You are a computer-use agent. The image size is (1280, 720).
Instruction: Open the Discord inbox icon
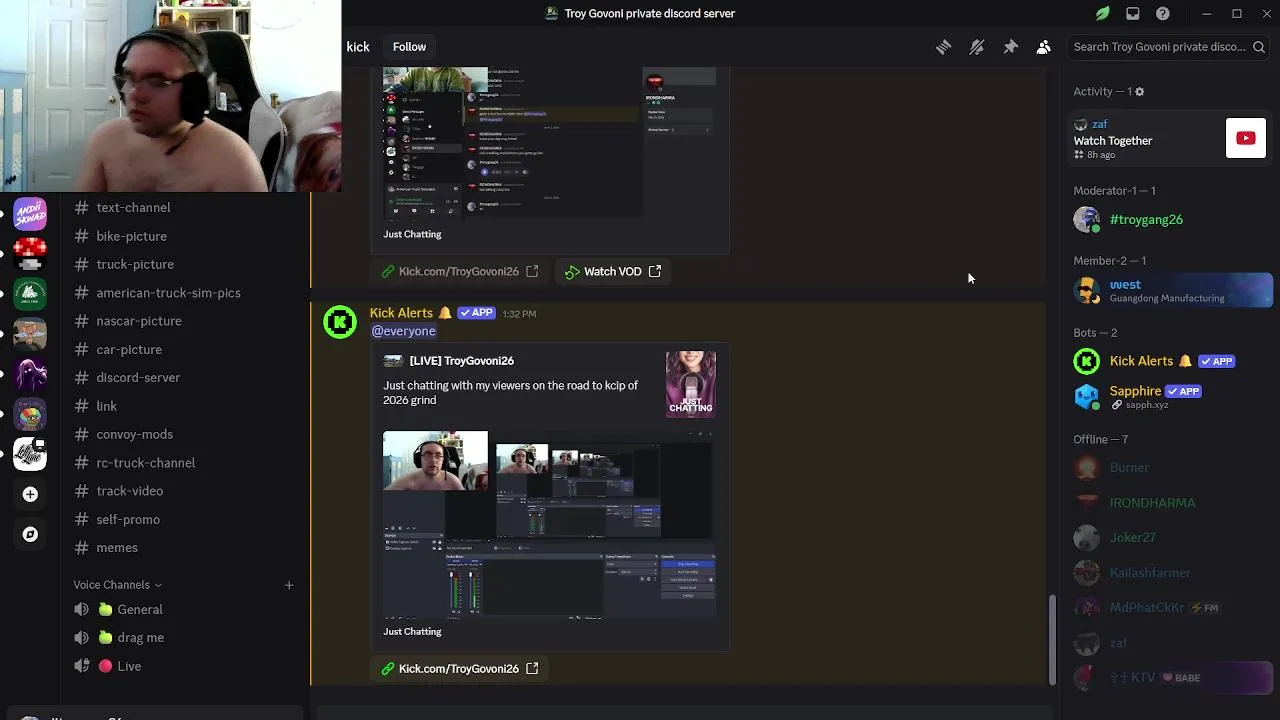tap(1132, 14)
